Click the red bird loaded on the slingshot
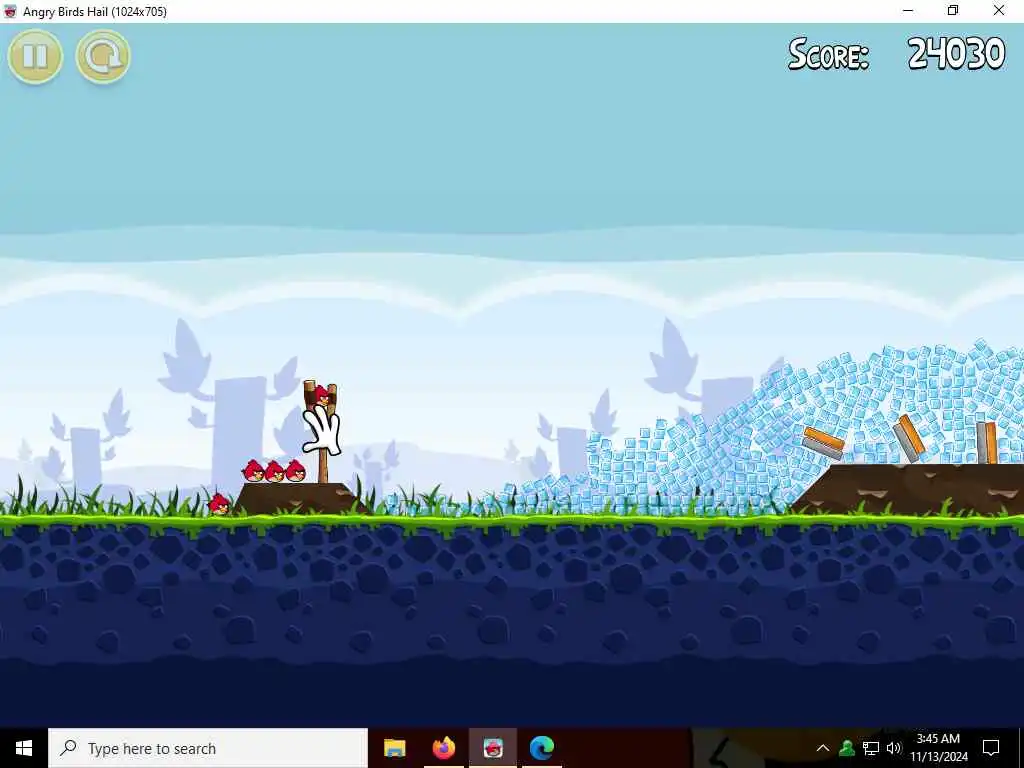Screen dimensions: 1024x768 321,396
